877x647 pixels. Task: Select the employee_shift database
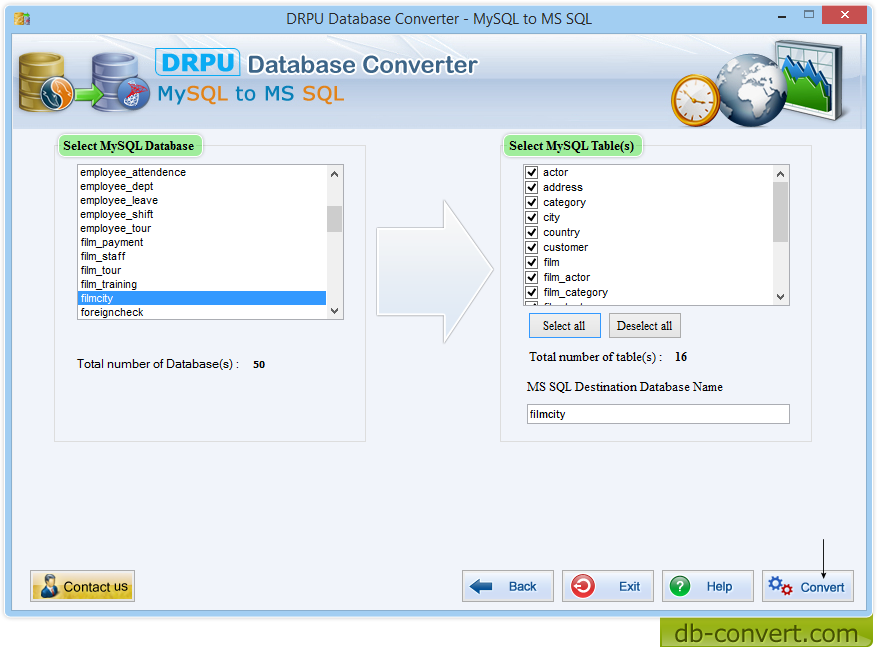tap(201, 214)
